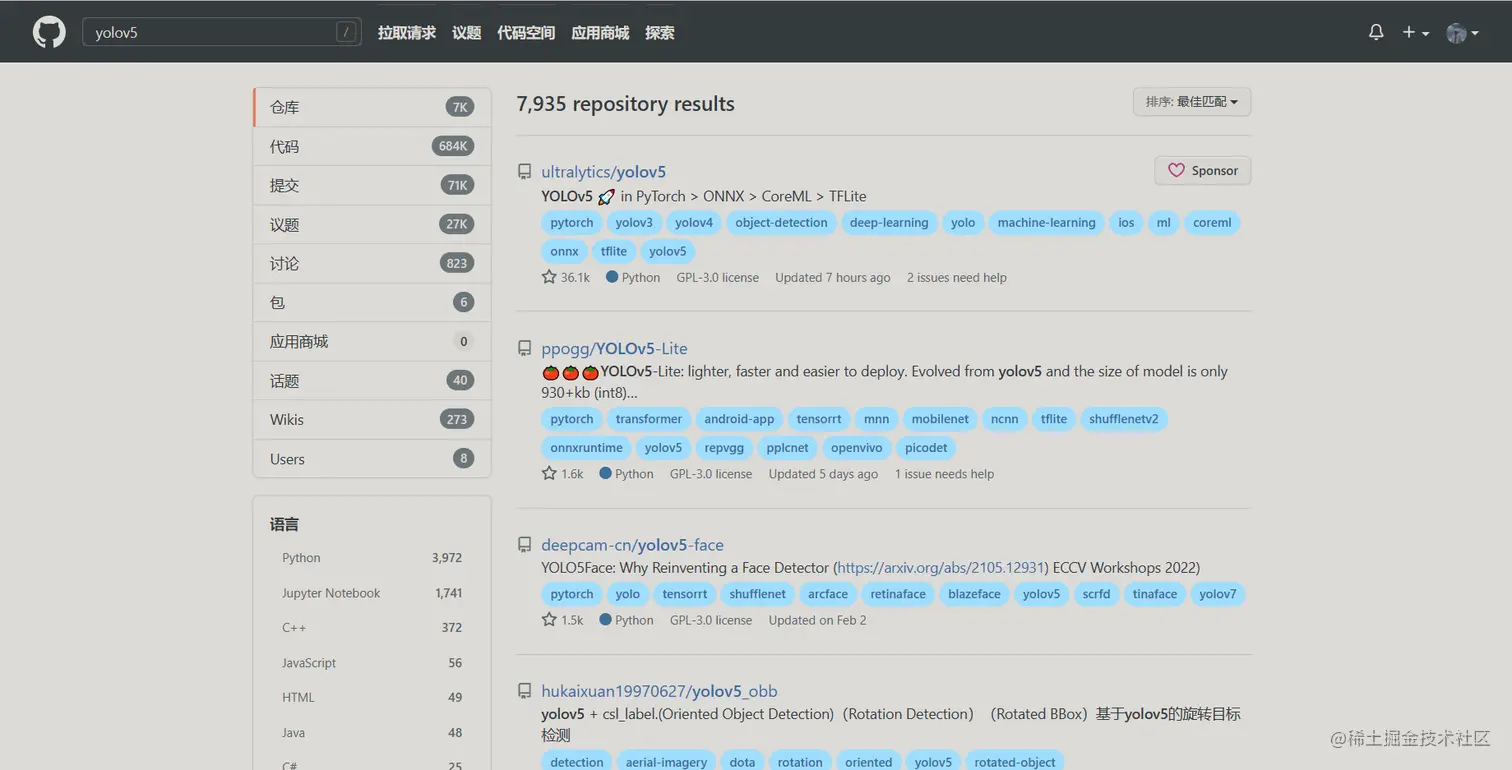The image size is (1512, 770).
Task: Click the yolov3 topic tag
Action: coord(634,223)
